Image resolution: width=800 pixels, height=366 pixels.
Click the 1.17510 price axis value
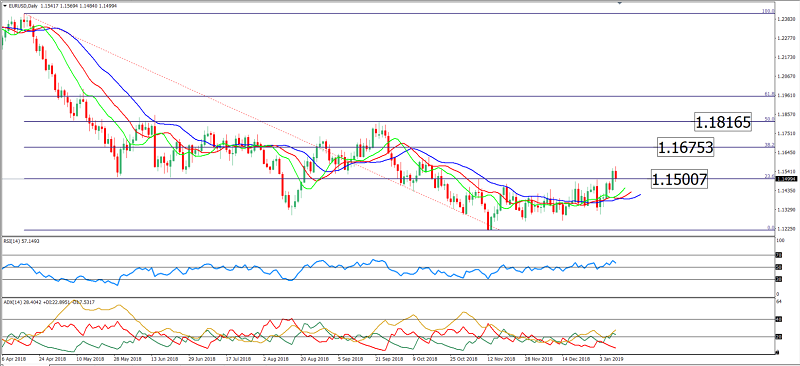(785, 134)
